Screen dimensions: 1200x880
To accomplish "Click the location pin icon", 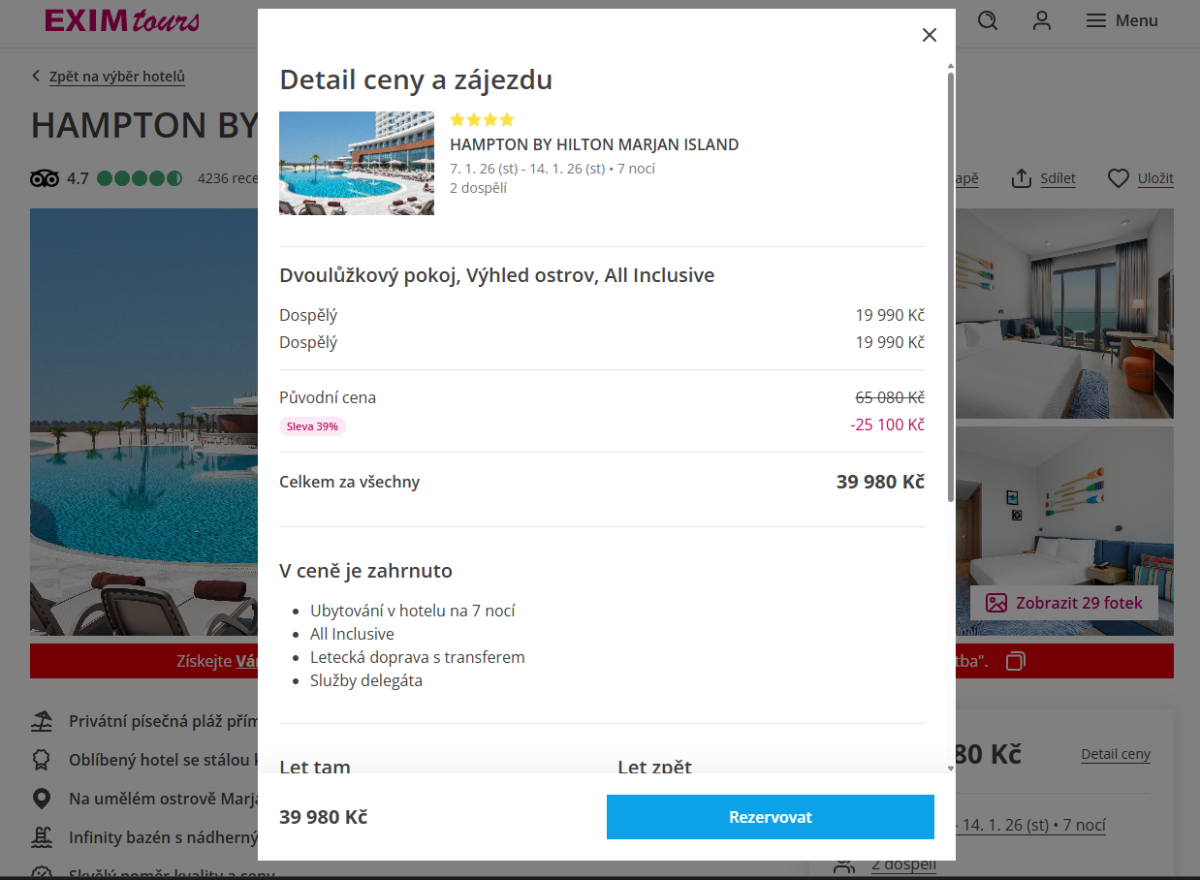I will point(42,798).
